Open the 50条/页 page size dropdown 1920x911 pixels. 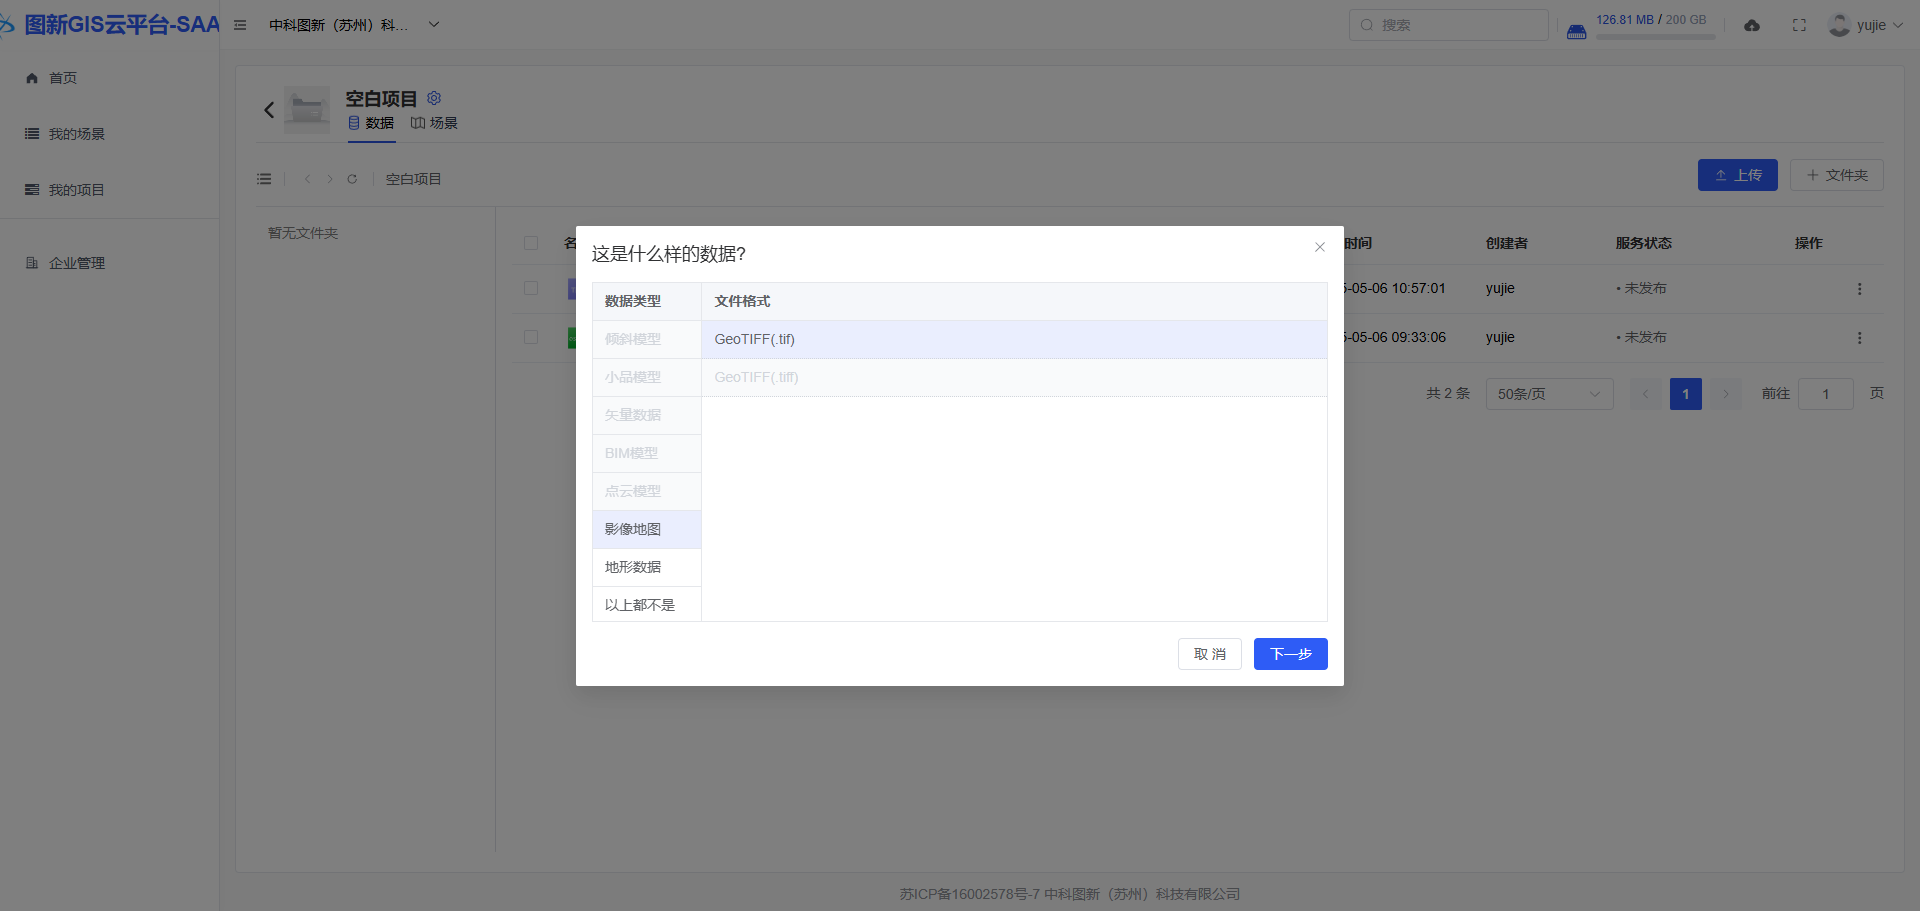point(1549,394)
